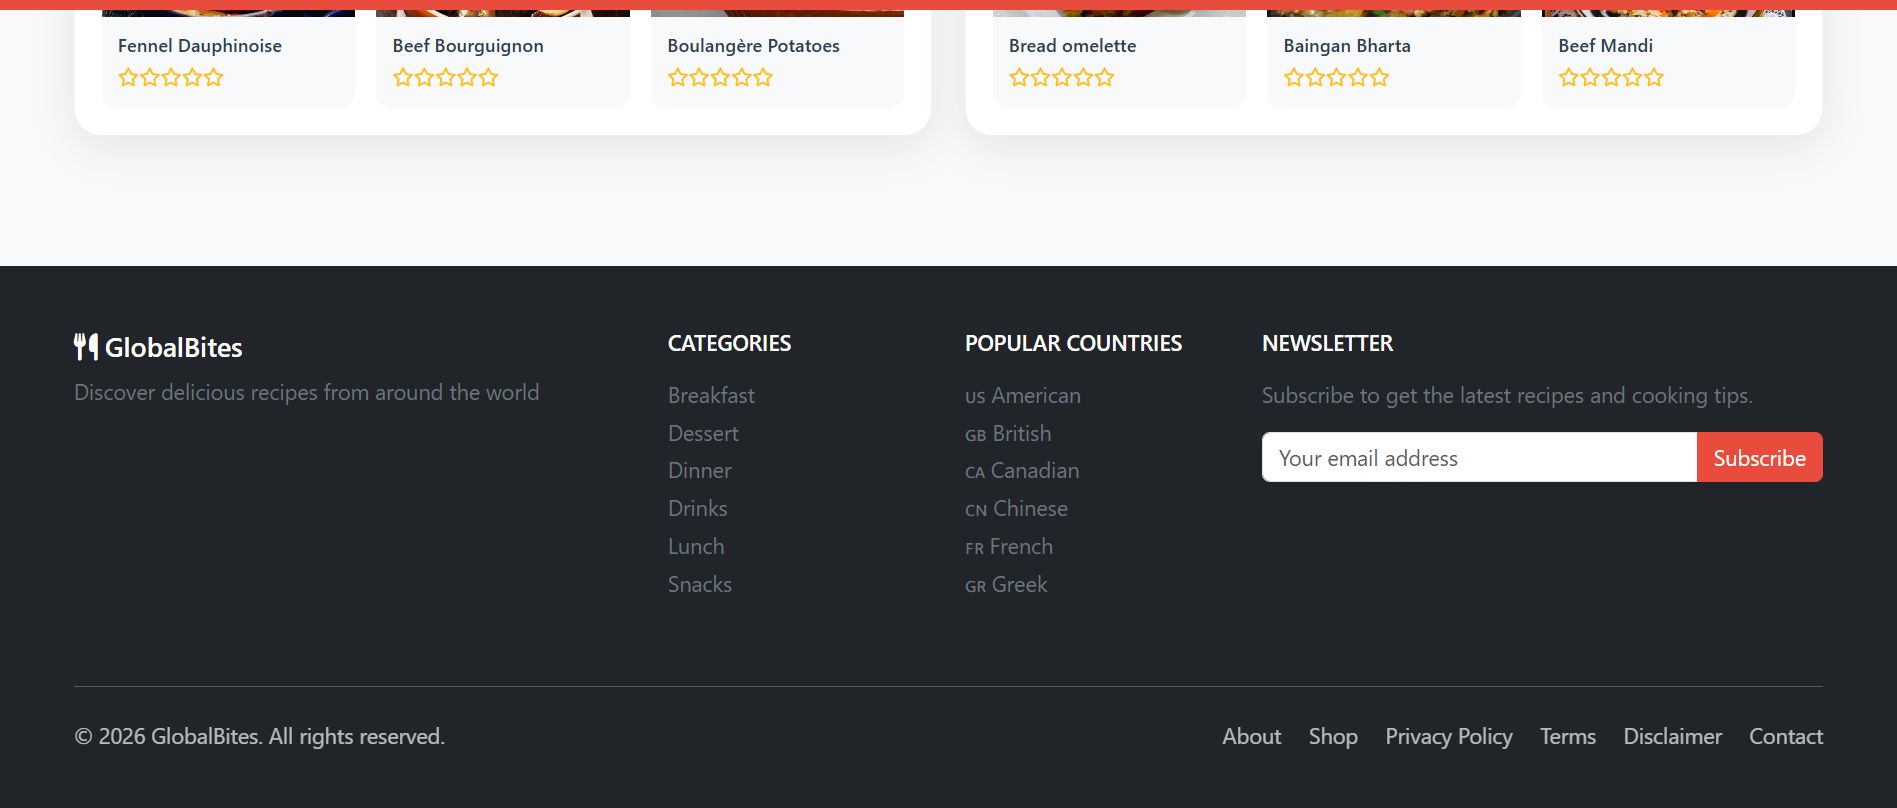Go to the Drinks category

(697, 509)
